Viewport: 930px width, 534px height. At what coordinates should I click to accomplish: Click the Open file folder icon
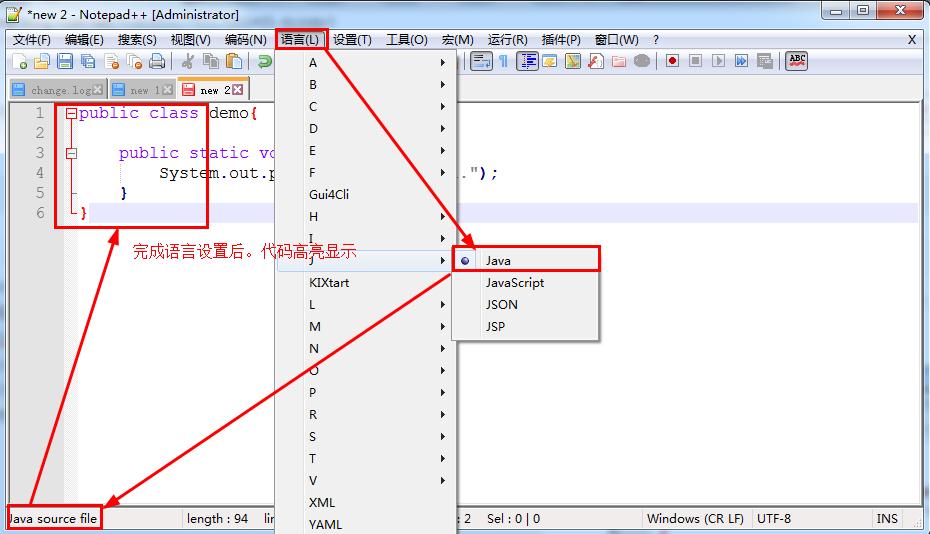[42, 61]
